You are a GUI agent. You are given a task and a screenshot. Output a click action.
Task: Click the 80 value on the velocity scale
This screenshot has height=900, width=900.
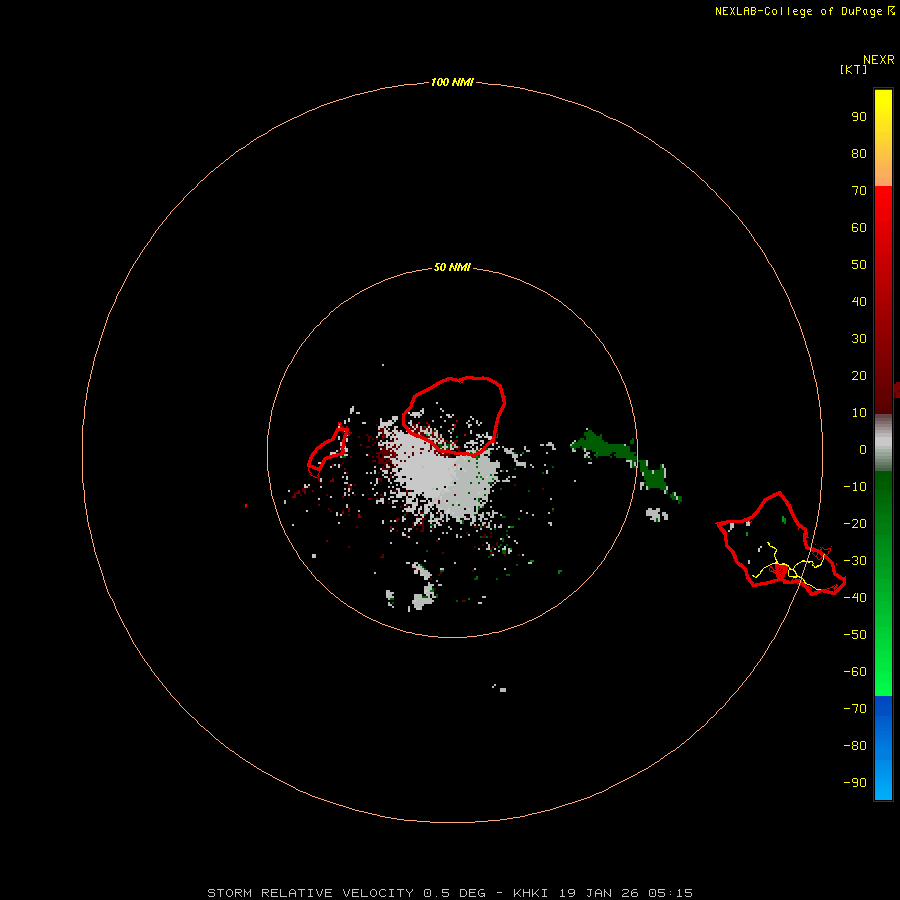pos(859,153)
